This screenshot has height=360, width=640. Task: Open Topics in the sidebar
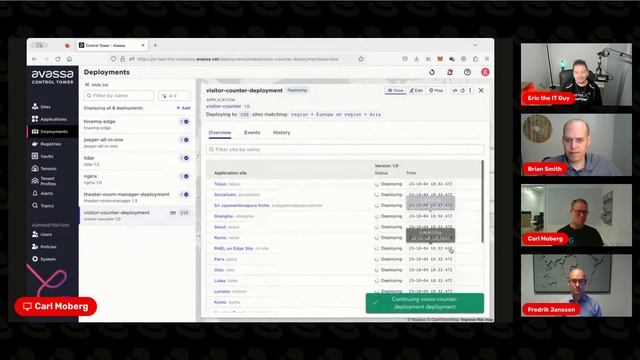[43, 205]
